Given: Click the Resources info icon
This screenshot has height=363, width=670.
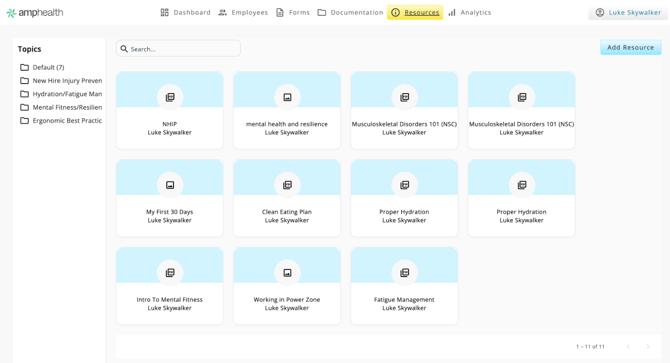Looking at the screenshot, I should [x=396, y=12].
